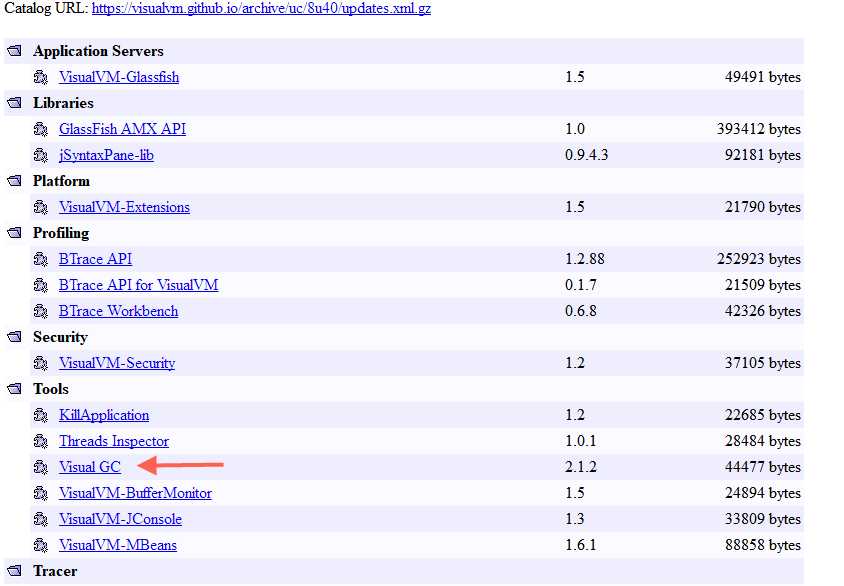Click the 22685 bytes size value
This screenshot has width=844, height=586.
pos(763,415)
